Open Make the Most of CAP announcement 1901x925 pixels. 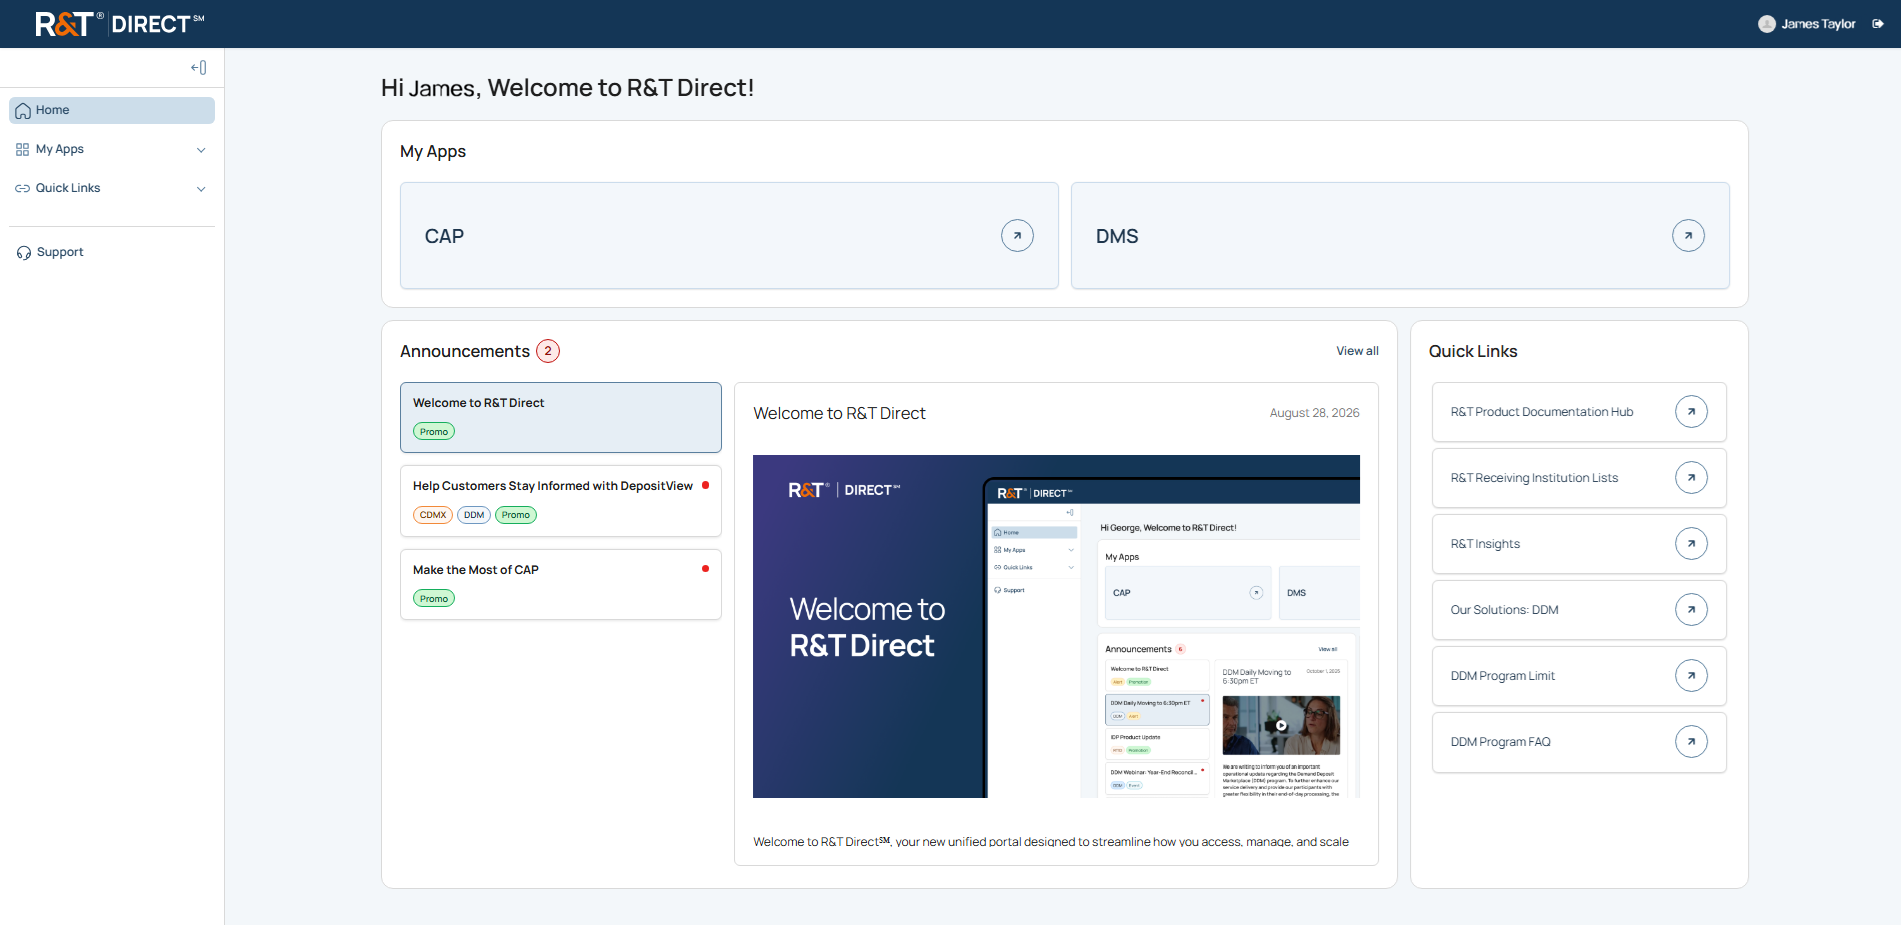(561, 584)
